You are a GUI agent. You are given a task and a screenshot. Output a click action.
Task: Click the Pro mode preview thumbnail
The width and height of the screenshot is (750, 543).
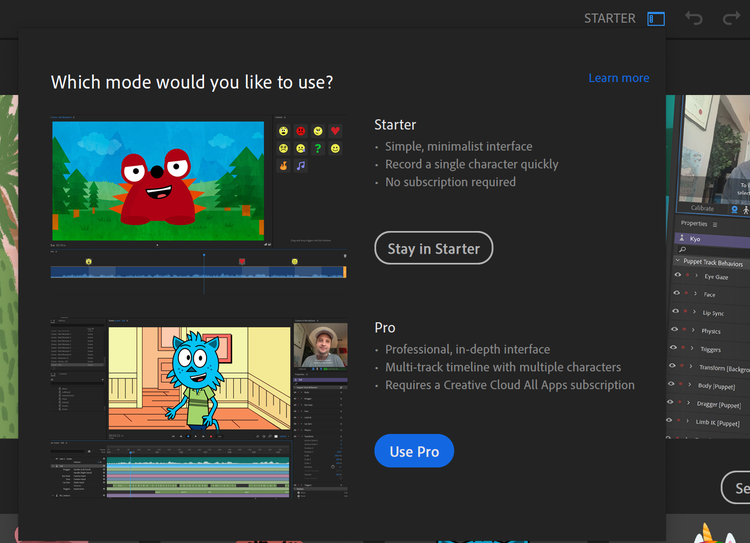pyautogui.click(x=199, y=409)
